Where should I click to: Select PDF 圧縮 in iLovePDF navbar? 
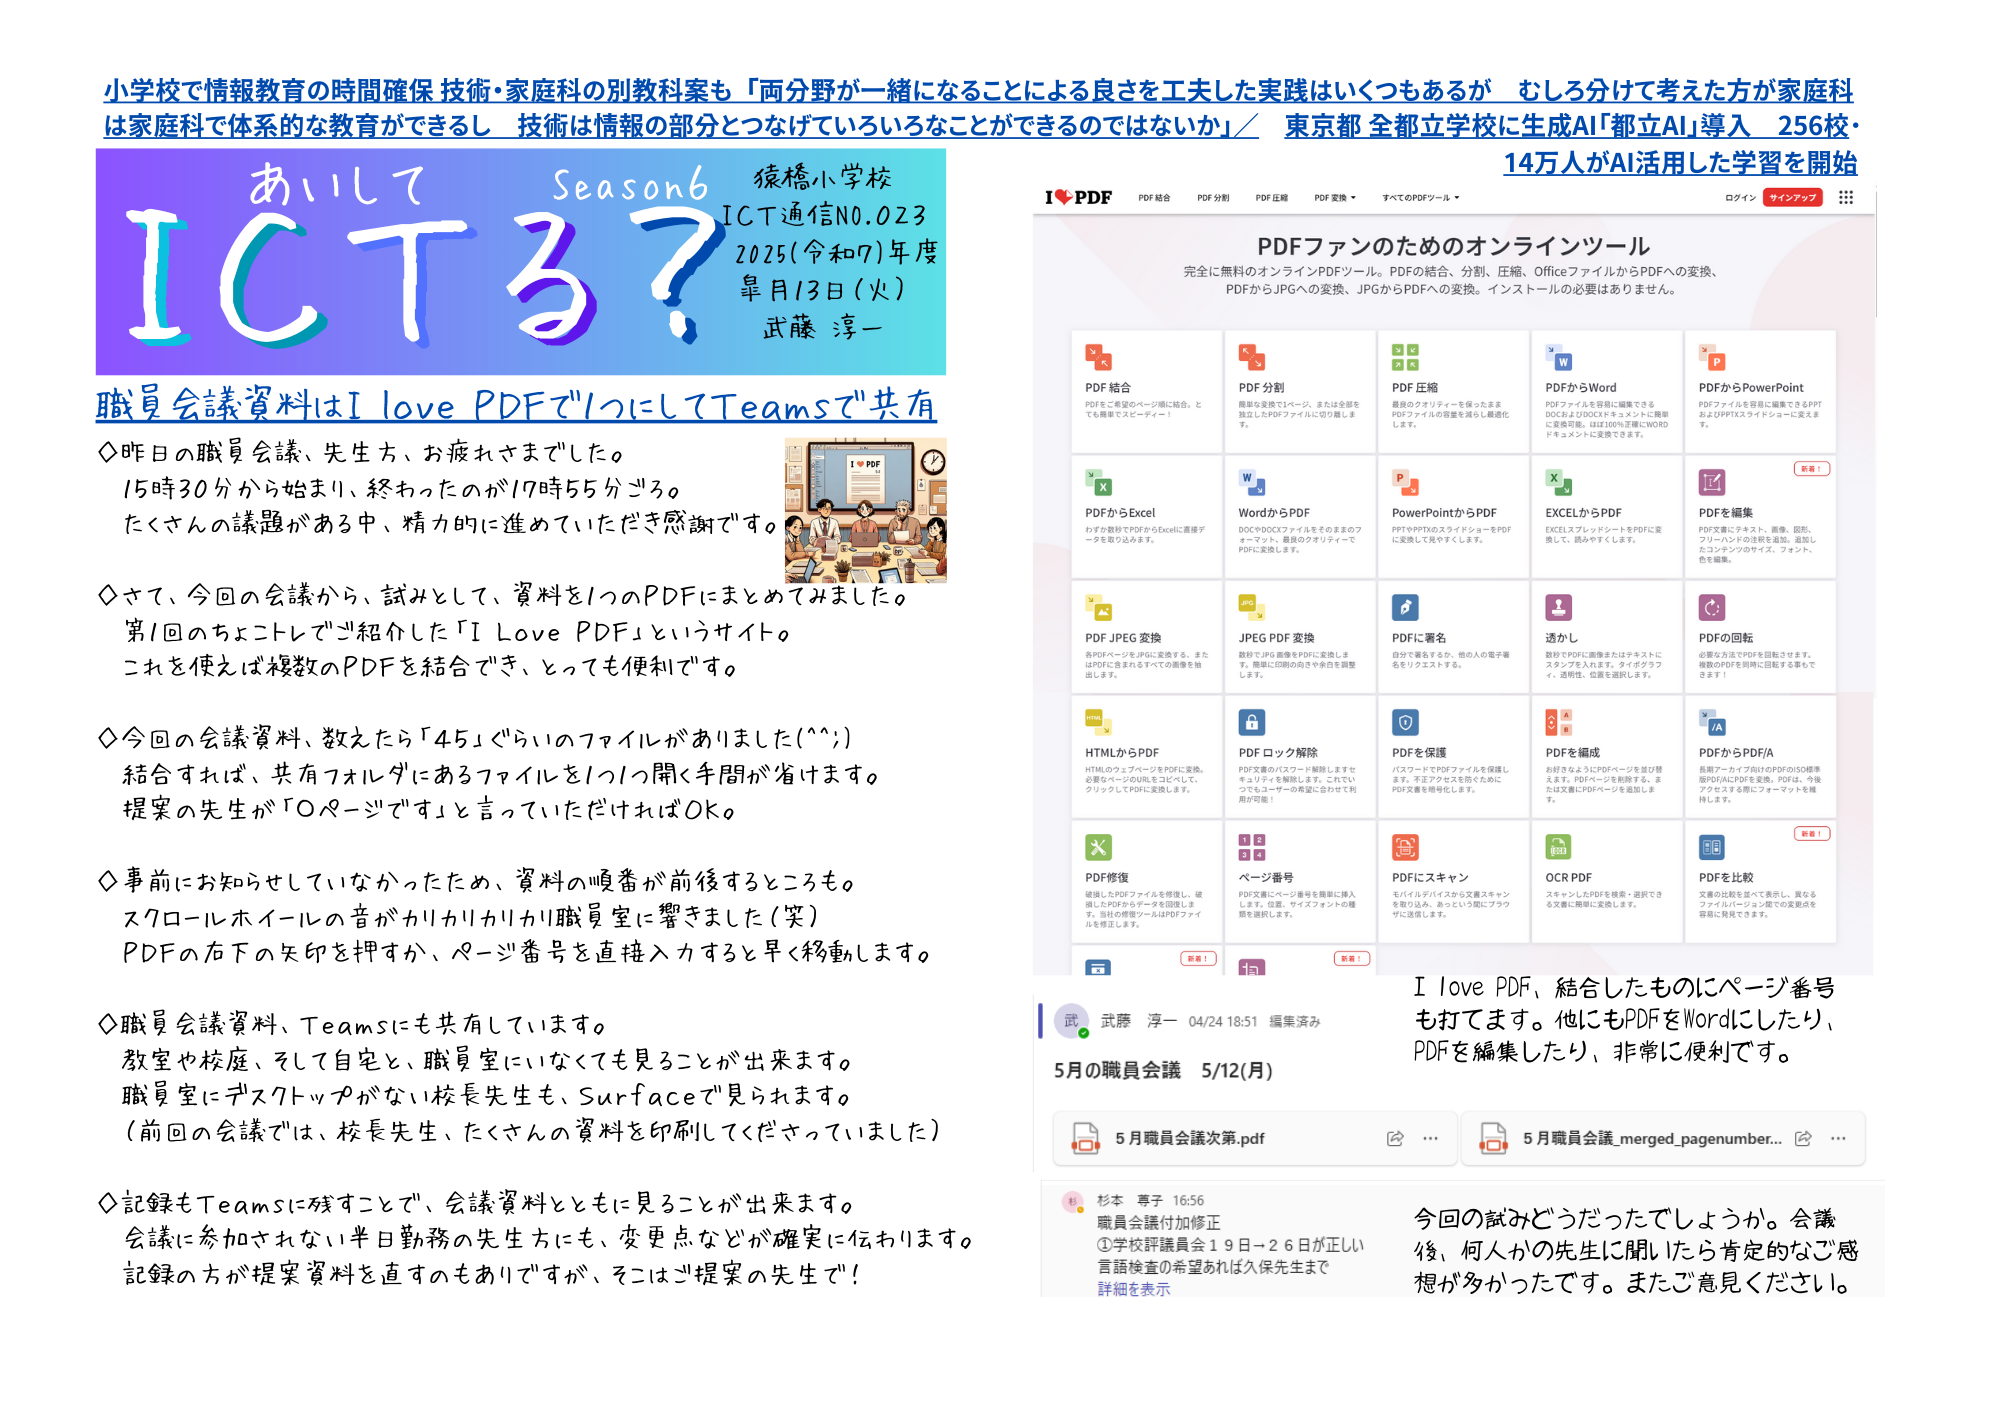pyautogui.click(x=1272, y=198)
